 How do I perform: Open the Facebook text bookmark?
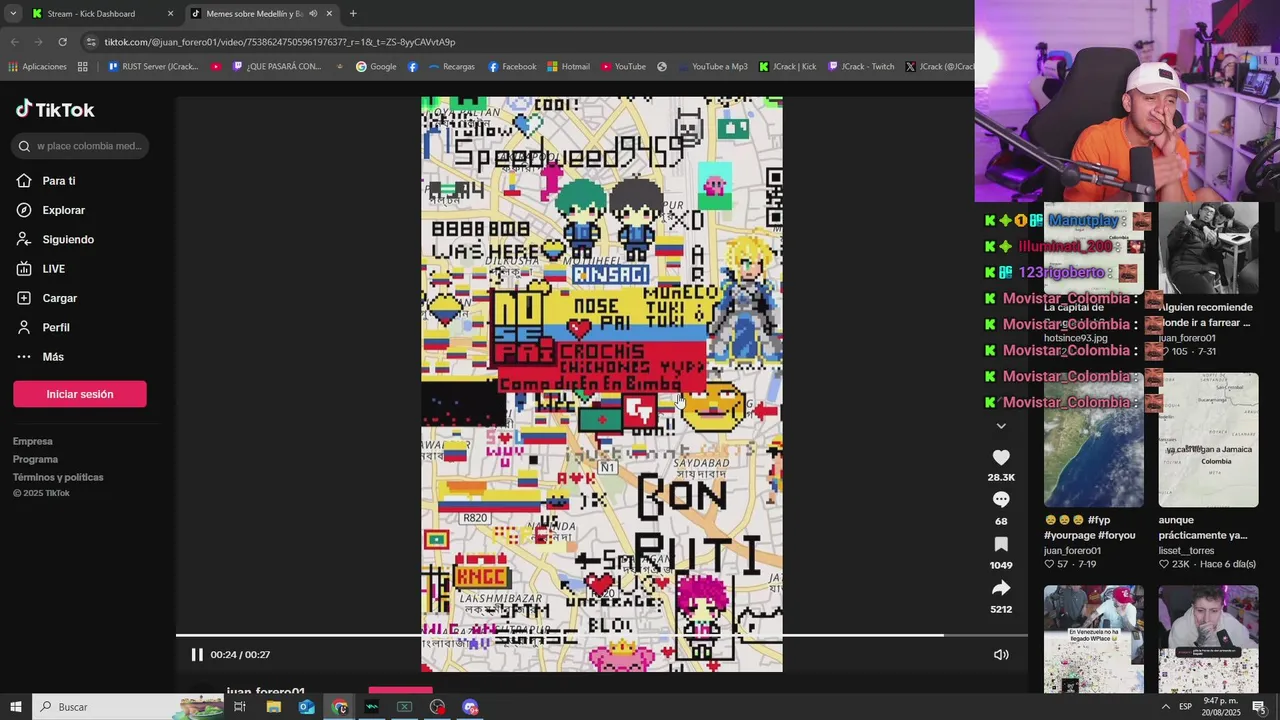(512, 67)
